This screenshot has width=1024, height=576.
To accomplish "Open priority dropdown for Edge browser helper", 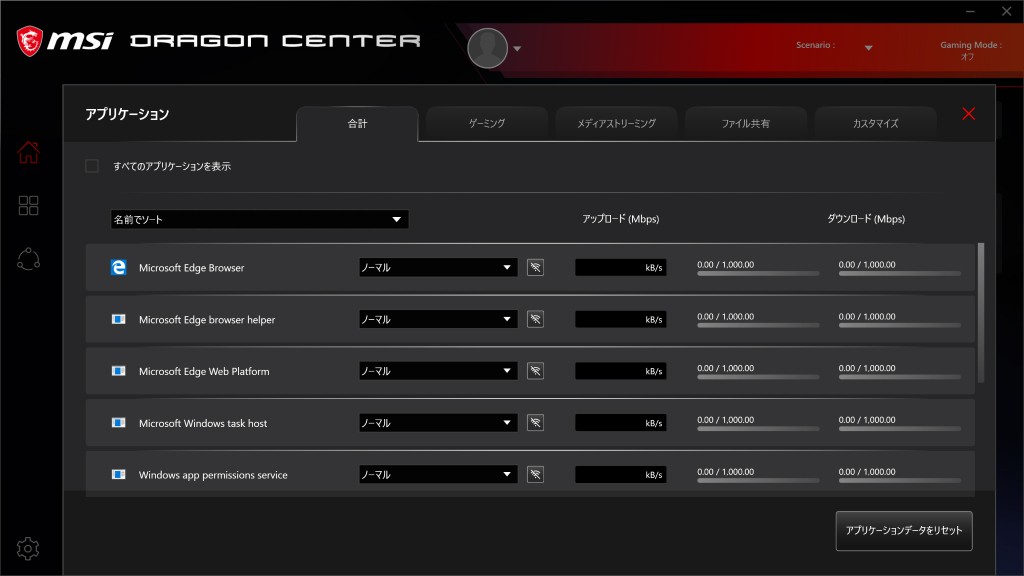I will click(438, 319).
